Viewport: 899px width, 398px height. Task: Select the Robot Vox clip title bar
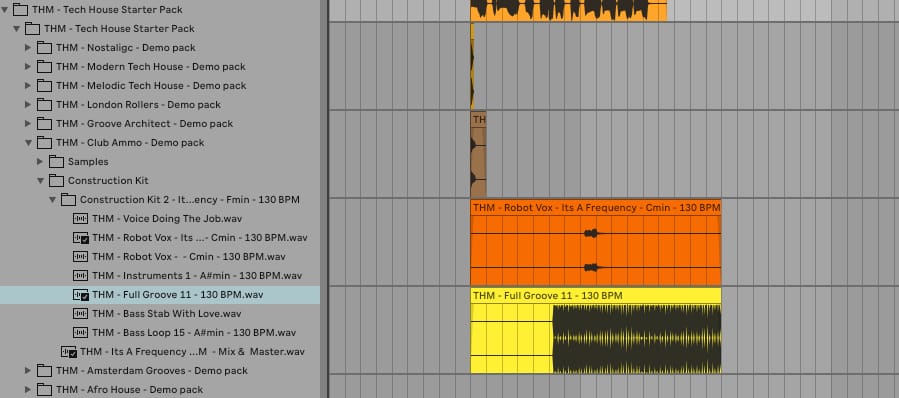(596, 208)
